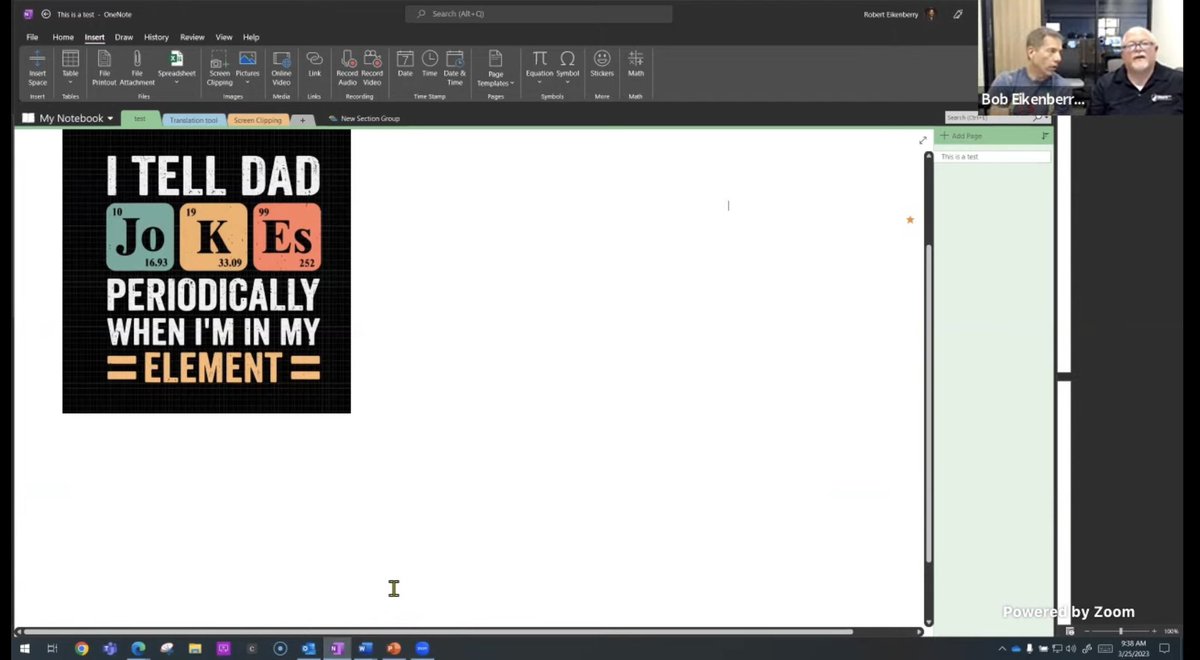Open PowerPoint from the taskbar
Viewport: 1200px width, 660px height.
(x=394, y=648)
